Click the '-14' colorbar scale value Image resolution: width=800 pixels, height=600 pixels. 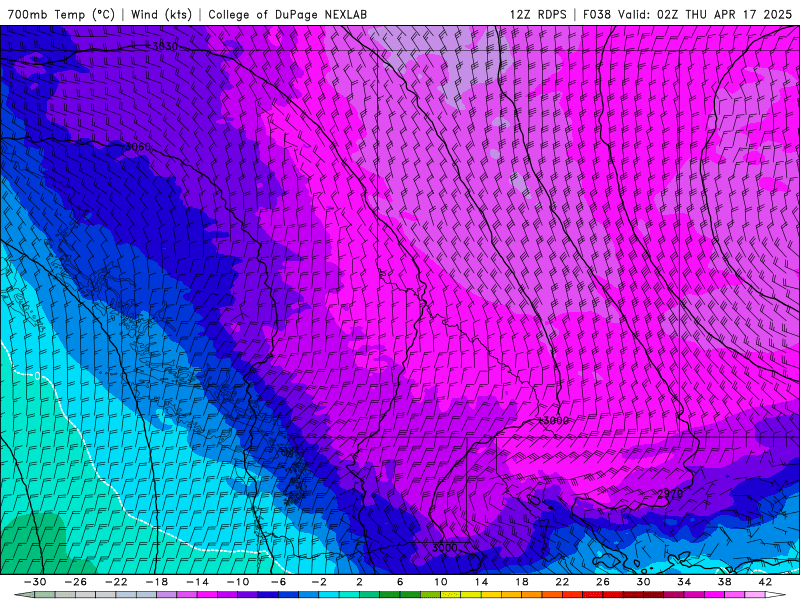click(197, 582)
